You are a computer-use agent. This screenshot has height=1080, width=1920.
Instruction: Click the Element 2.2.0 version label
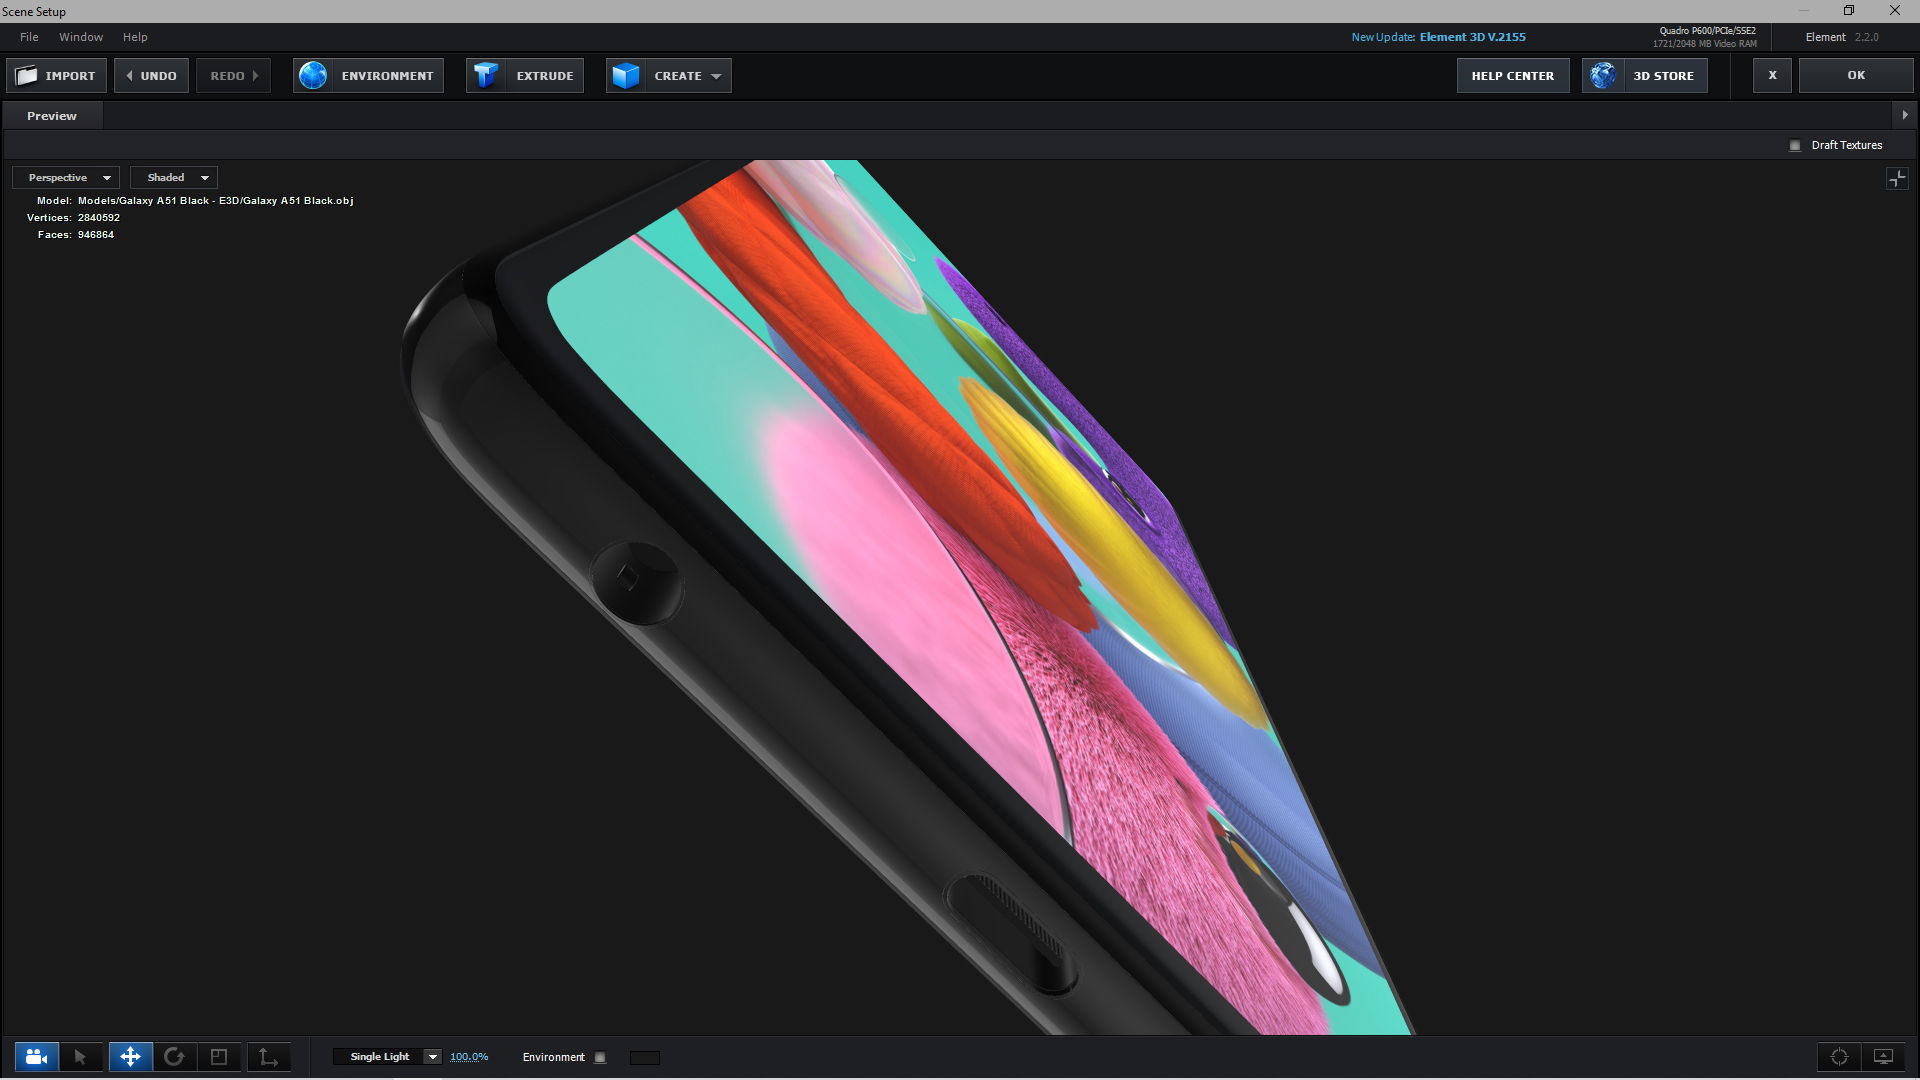click(1842, 37)
